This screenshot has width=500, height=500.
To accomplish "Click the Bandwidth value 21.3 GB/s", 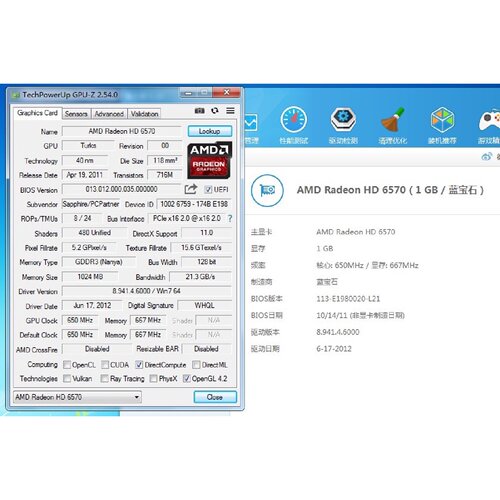I will click(x=200, y=277).
